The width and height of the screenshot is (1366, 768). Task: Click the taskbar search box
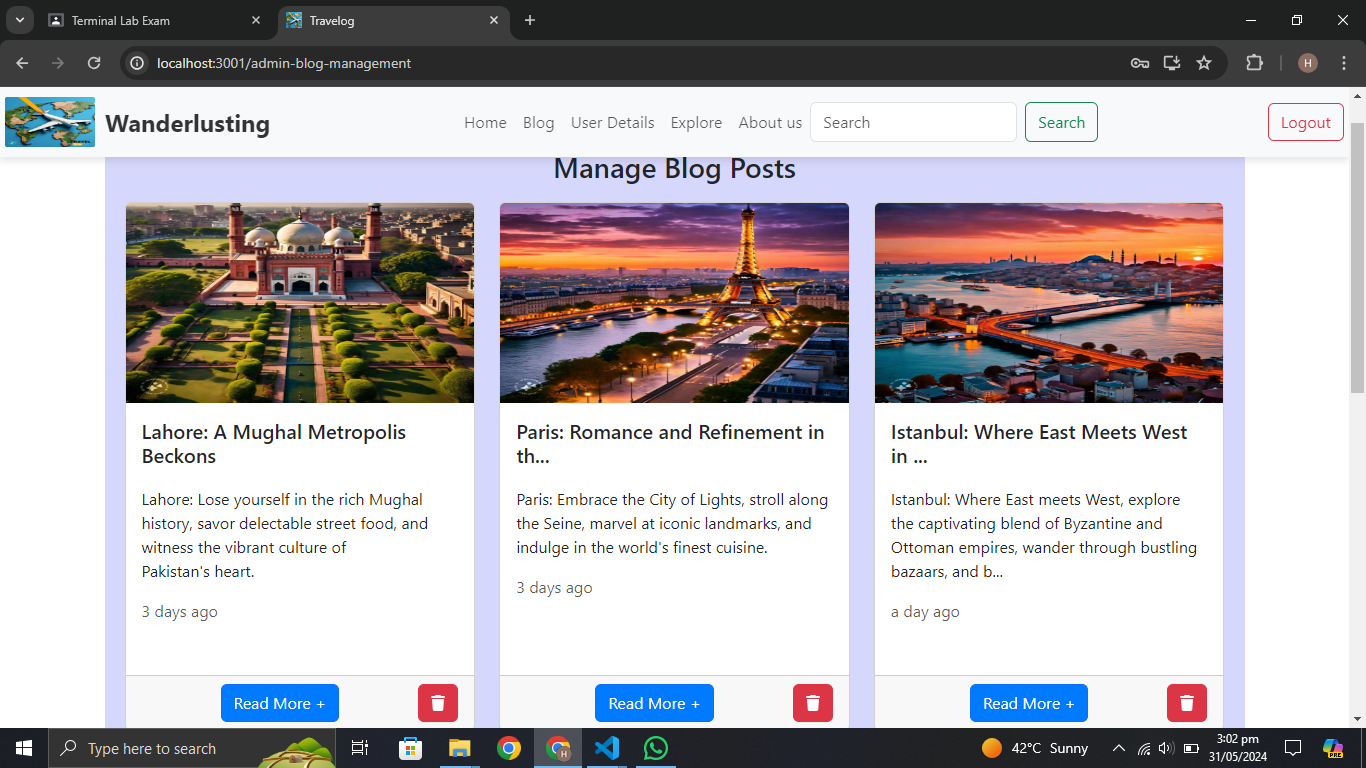pos(192,748)
